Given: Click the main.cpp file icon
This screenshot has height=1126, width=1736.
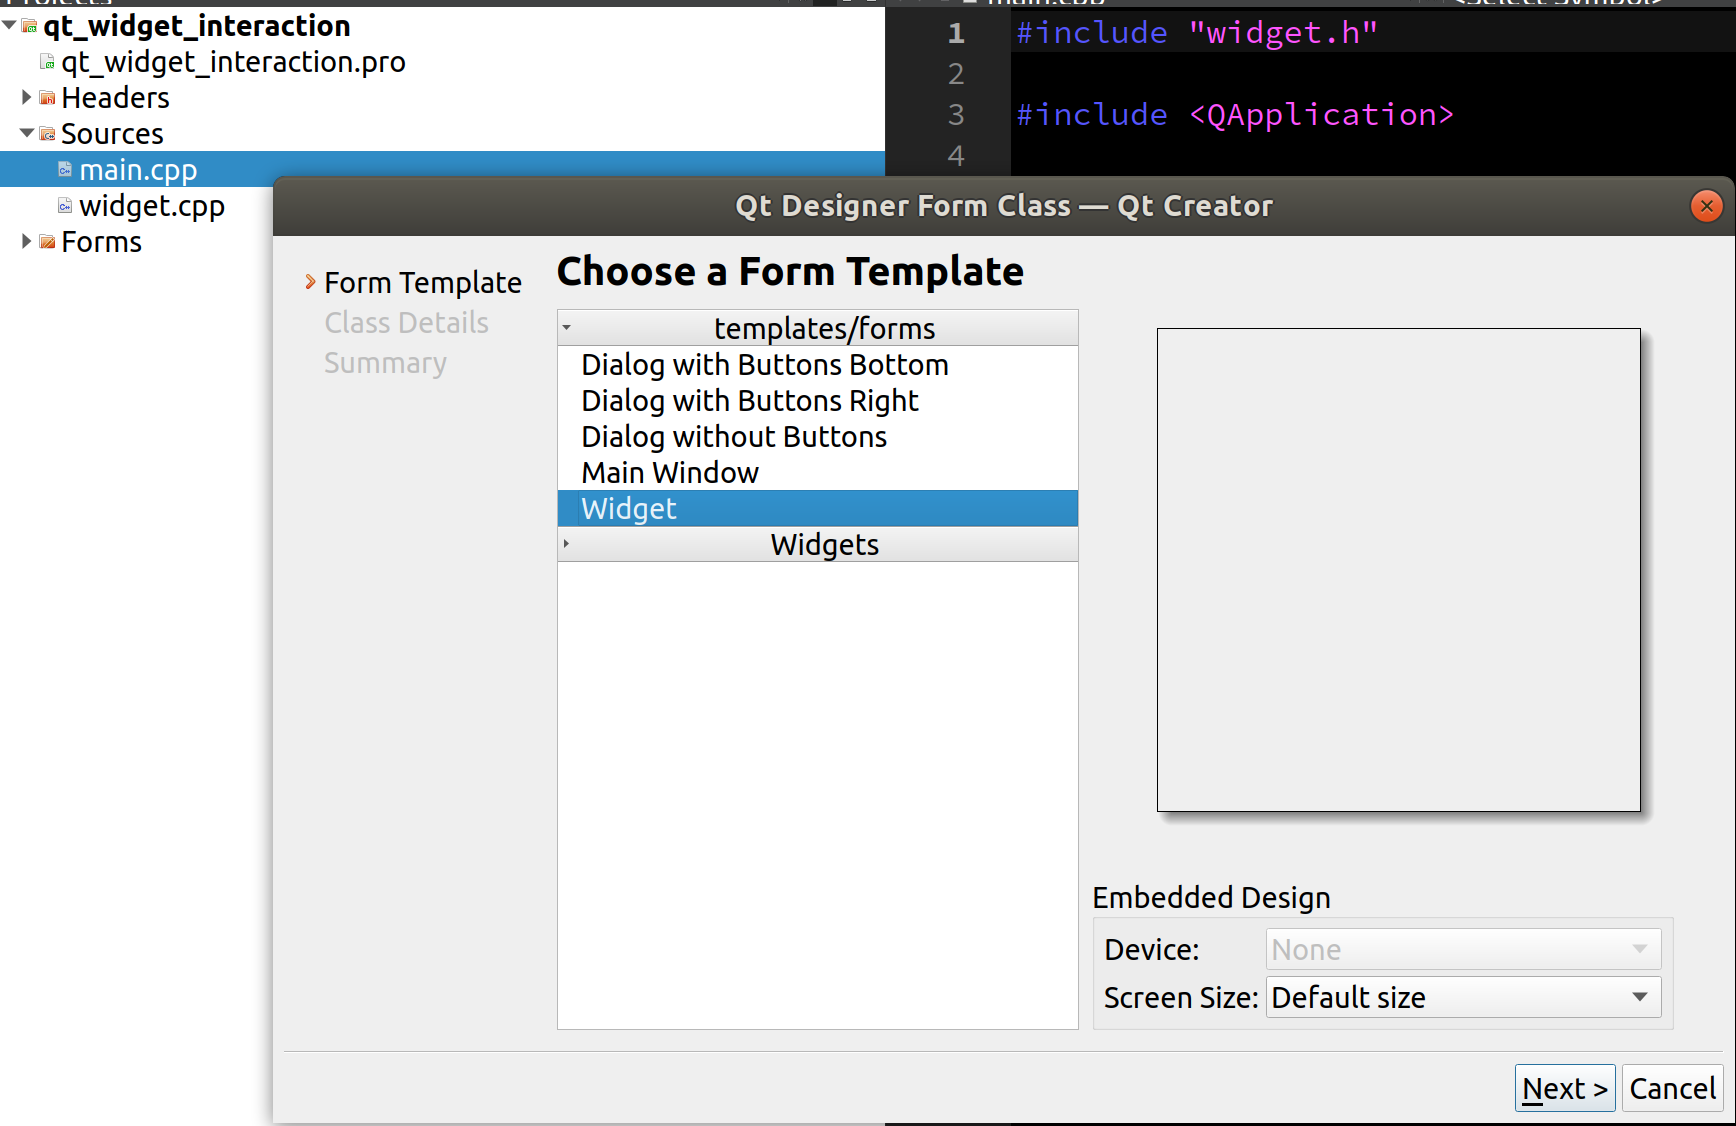Looking at the screenshot, I should (x=65, y=170).
